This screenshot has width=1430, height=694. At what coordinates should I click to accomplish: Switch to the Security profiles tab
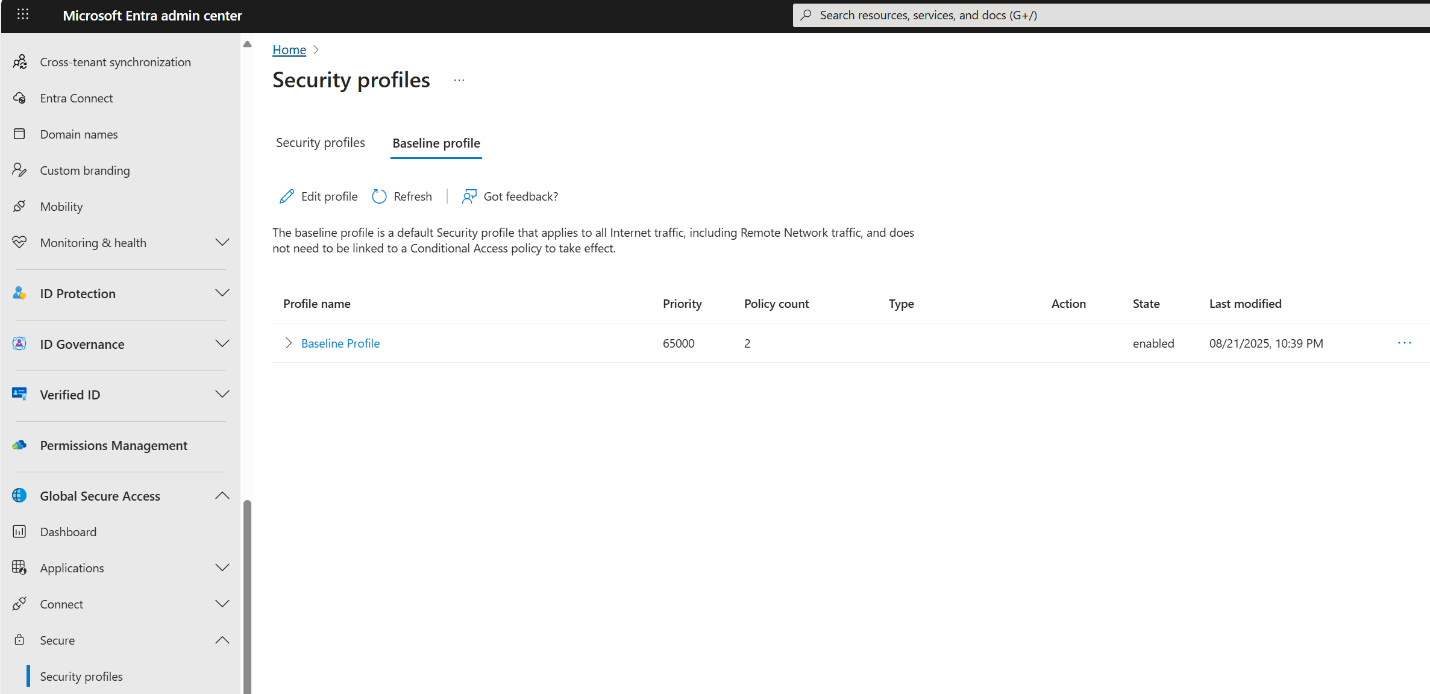click(x=320, y=143)
